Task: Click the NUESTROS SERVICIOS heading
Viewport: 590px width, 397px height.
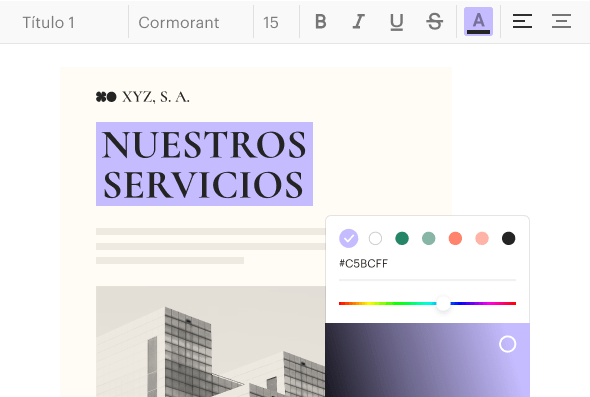Action: point(204,164)
